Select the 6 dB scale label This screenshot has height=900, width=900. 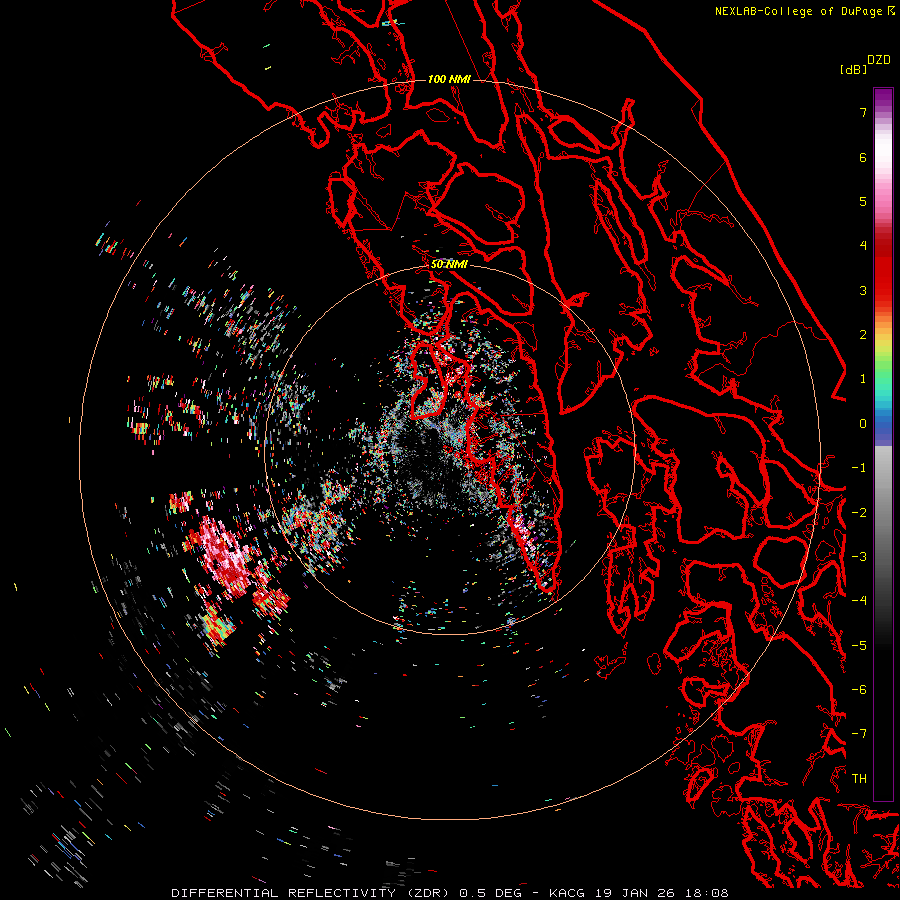click(x=863, y=157)
